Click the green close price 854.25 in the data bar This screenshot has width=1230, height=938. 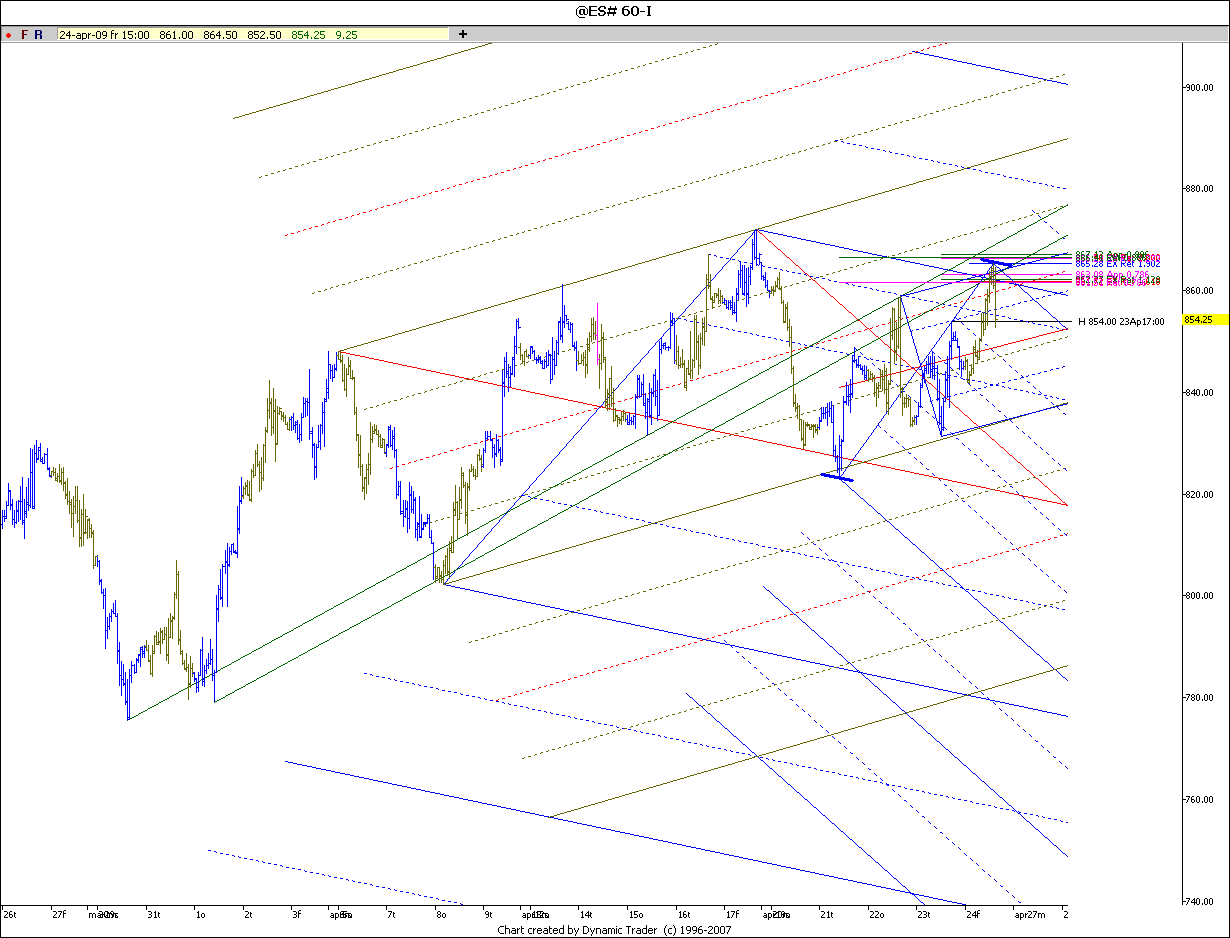pyautogui.click(x=308, y=34)
